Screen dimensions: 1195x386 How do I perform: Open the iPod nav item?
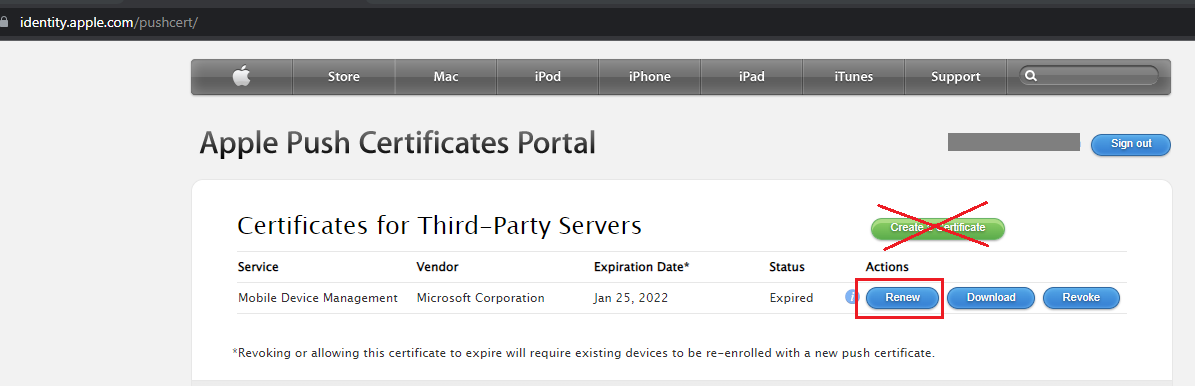pos(547,76)
